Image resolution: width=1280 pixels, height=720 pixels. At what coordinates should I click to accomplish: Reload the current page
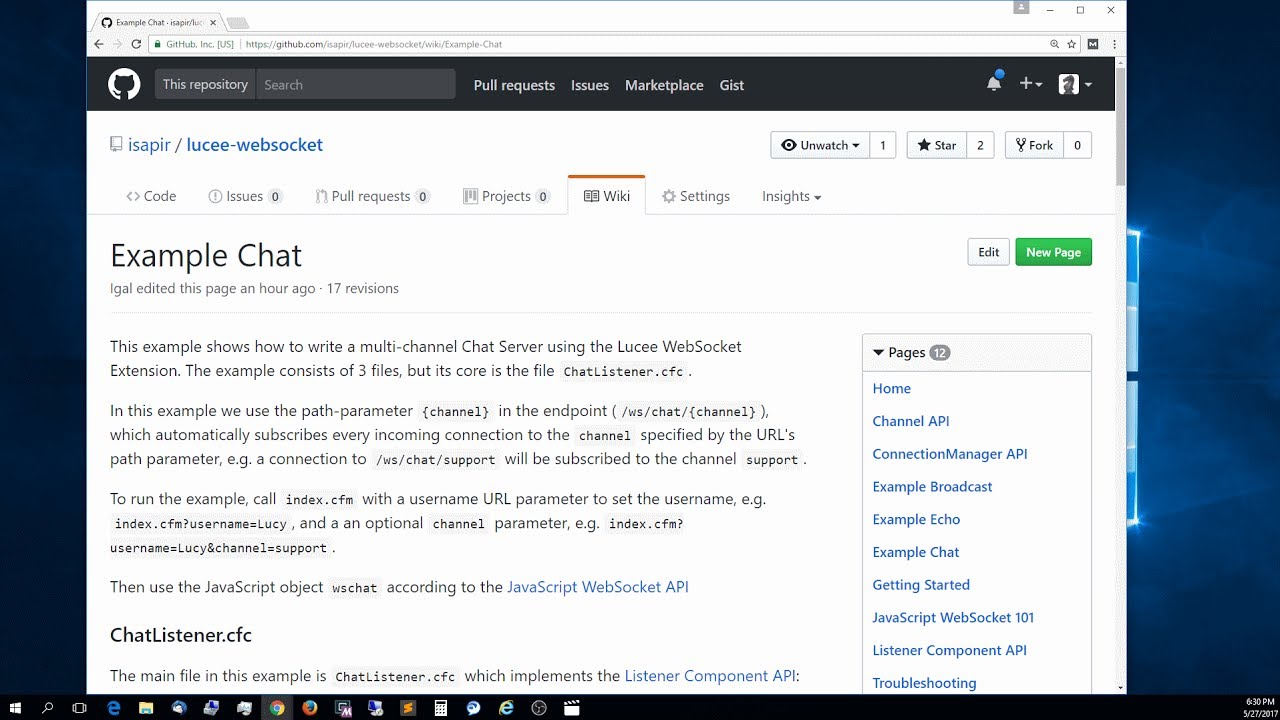pyautogui.click(x=138, y=44)
